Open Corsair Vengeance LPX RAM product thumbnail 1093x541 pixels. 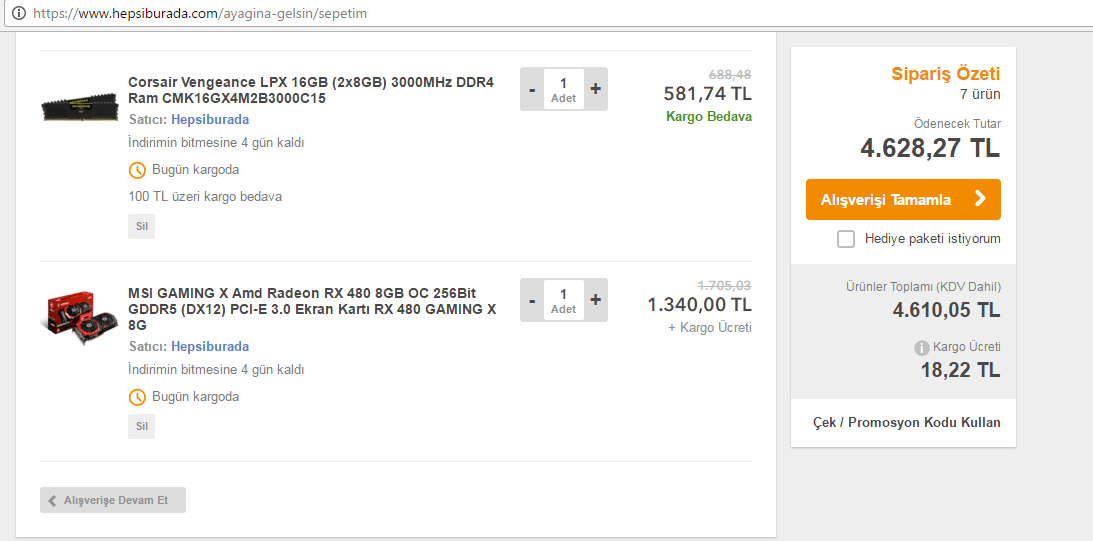point(79,106)
